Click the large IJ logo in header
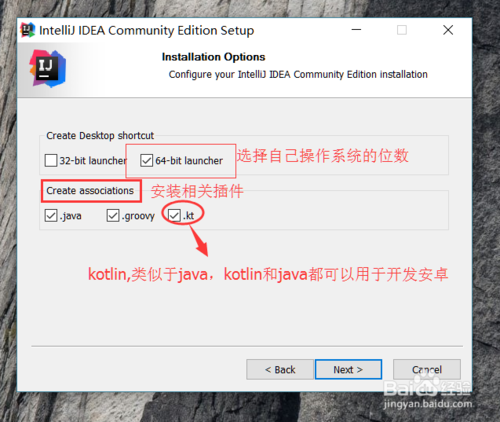 pyautogui.click(x=48, y=69)
